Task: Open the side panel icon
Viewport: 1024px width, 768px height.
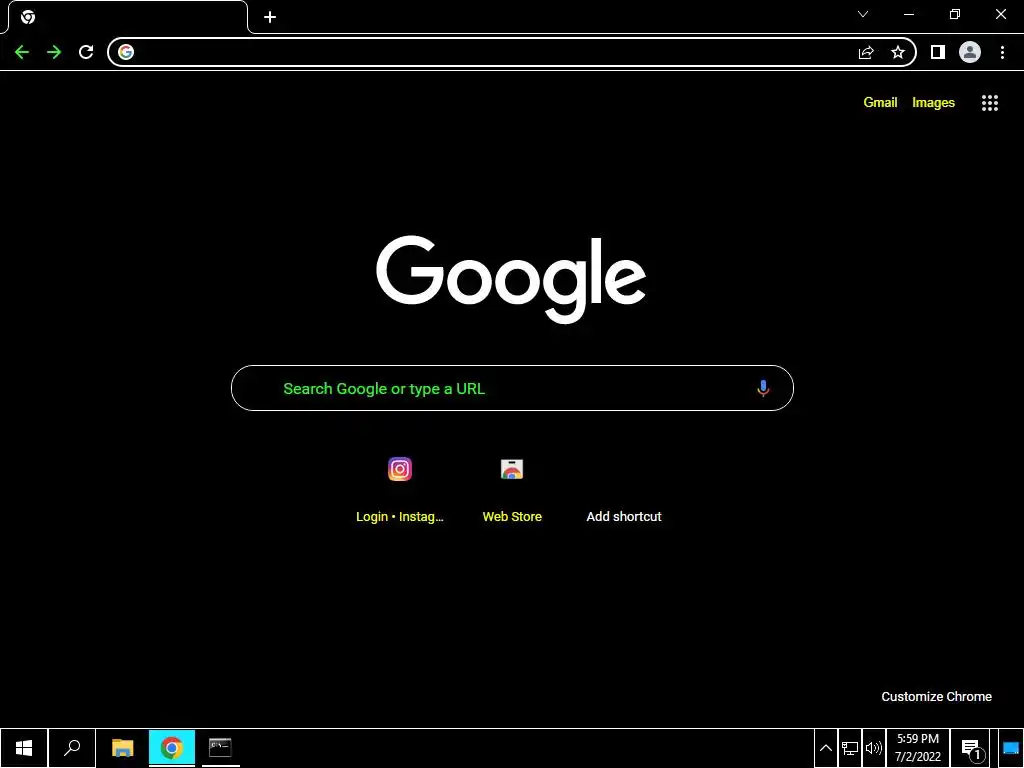Action: [938, 52]
